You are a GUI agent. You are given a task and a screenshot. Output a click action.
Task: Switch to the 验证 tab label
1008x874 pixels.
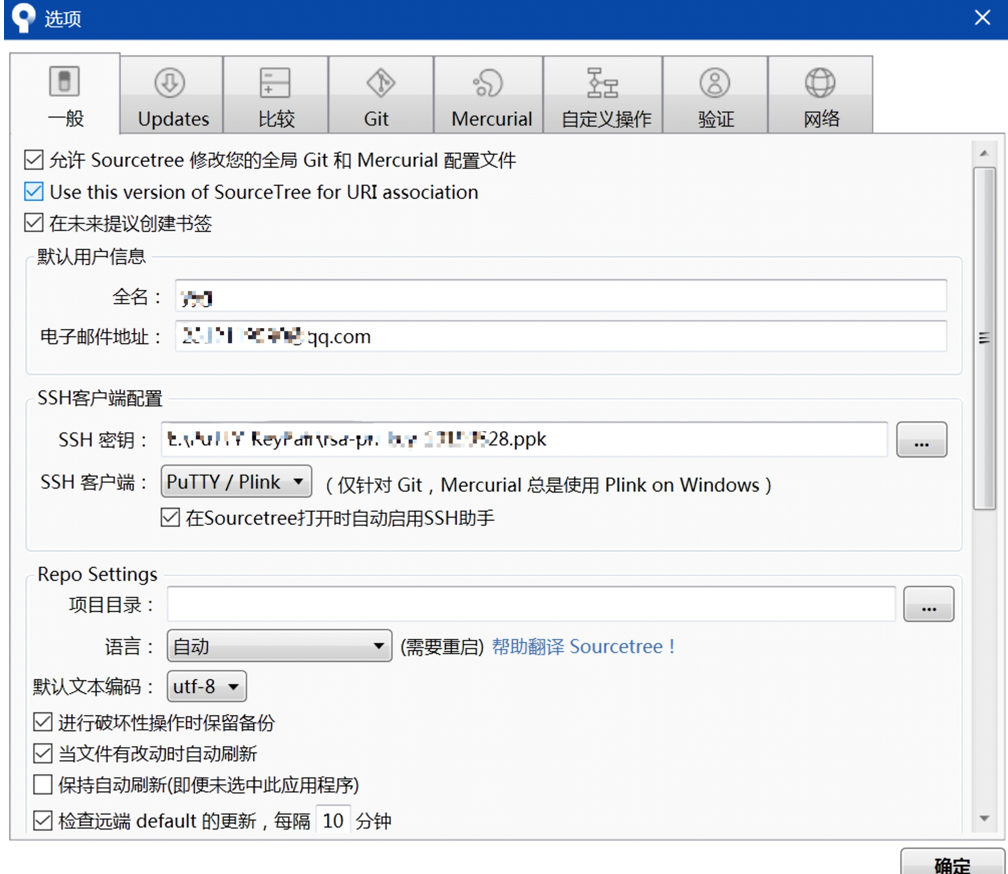(716, 119)
